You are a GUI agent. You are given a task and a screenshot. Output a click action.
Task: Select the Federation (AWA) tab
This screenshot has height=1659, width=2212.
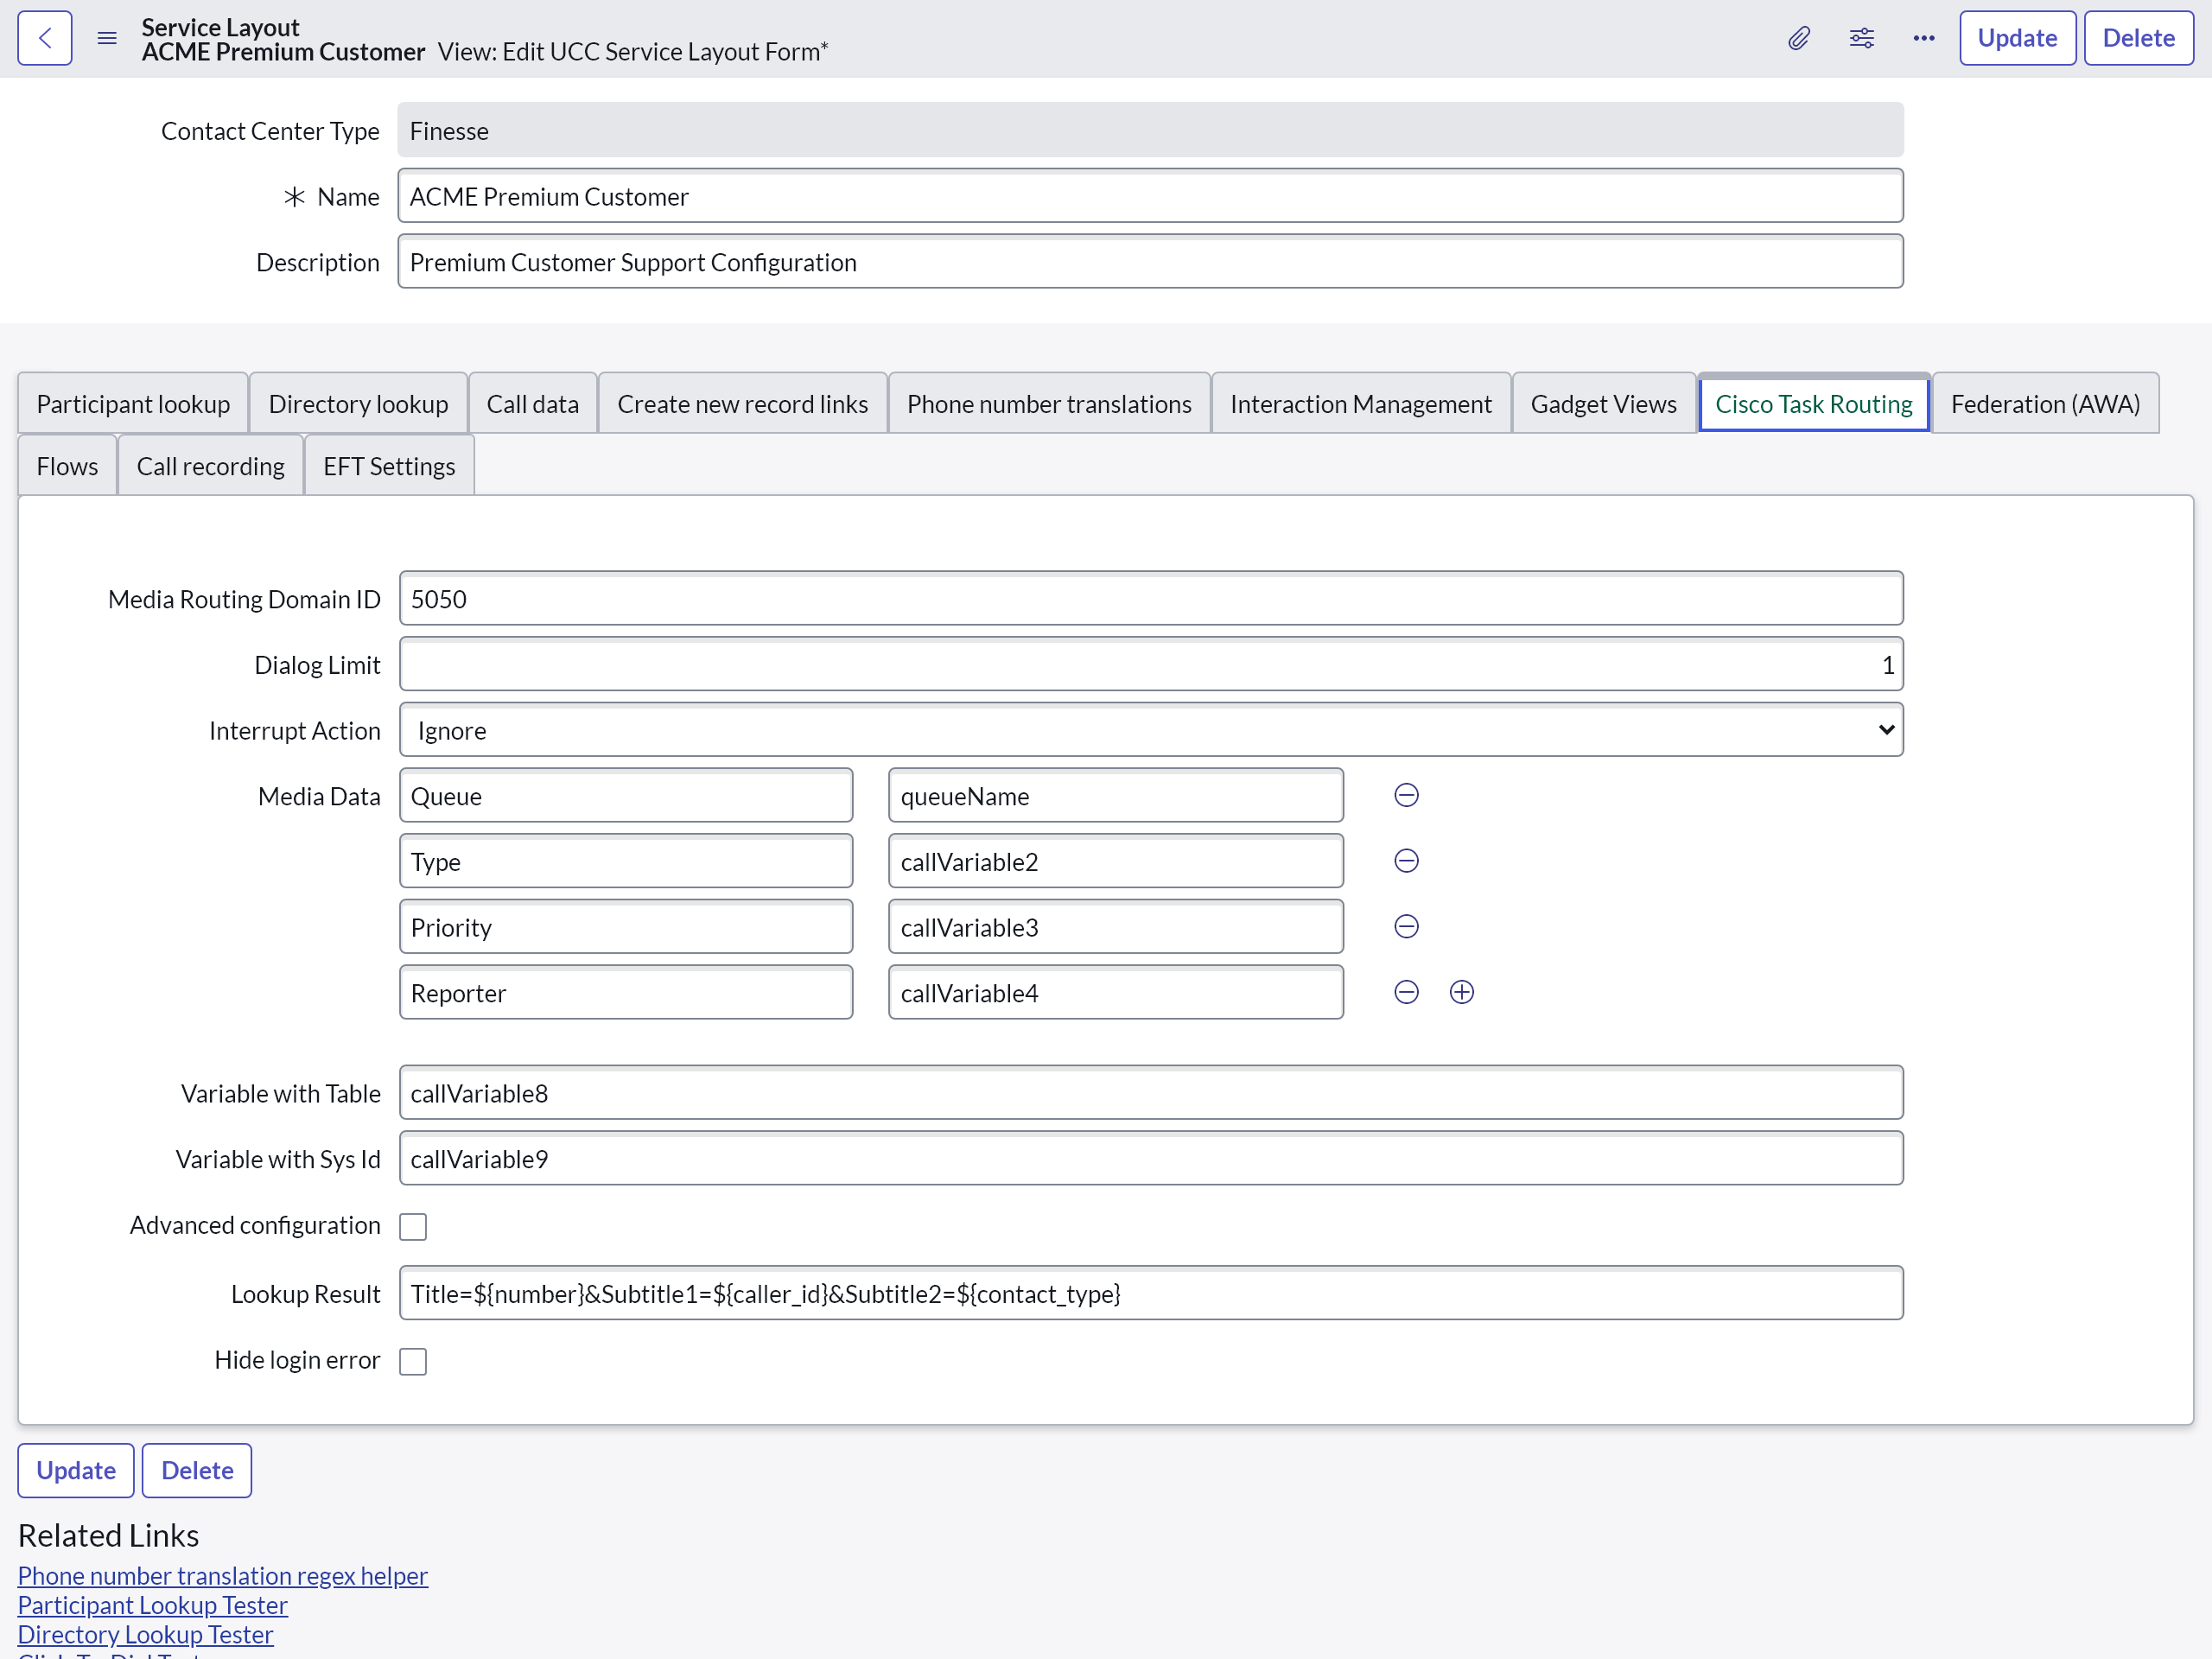pyautogui.click(x=2044, y=404)
